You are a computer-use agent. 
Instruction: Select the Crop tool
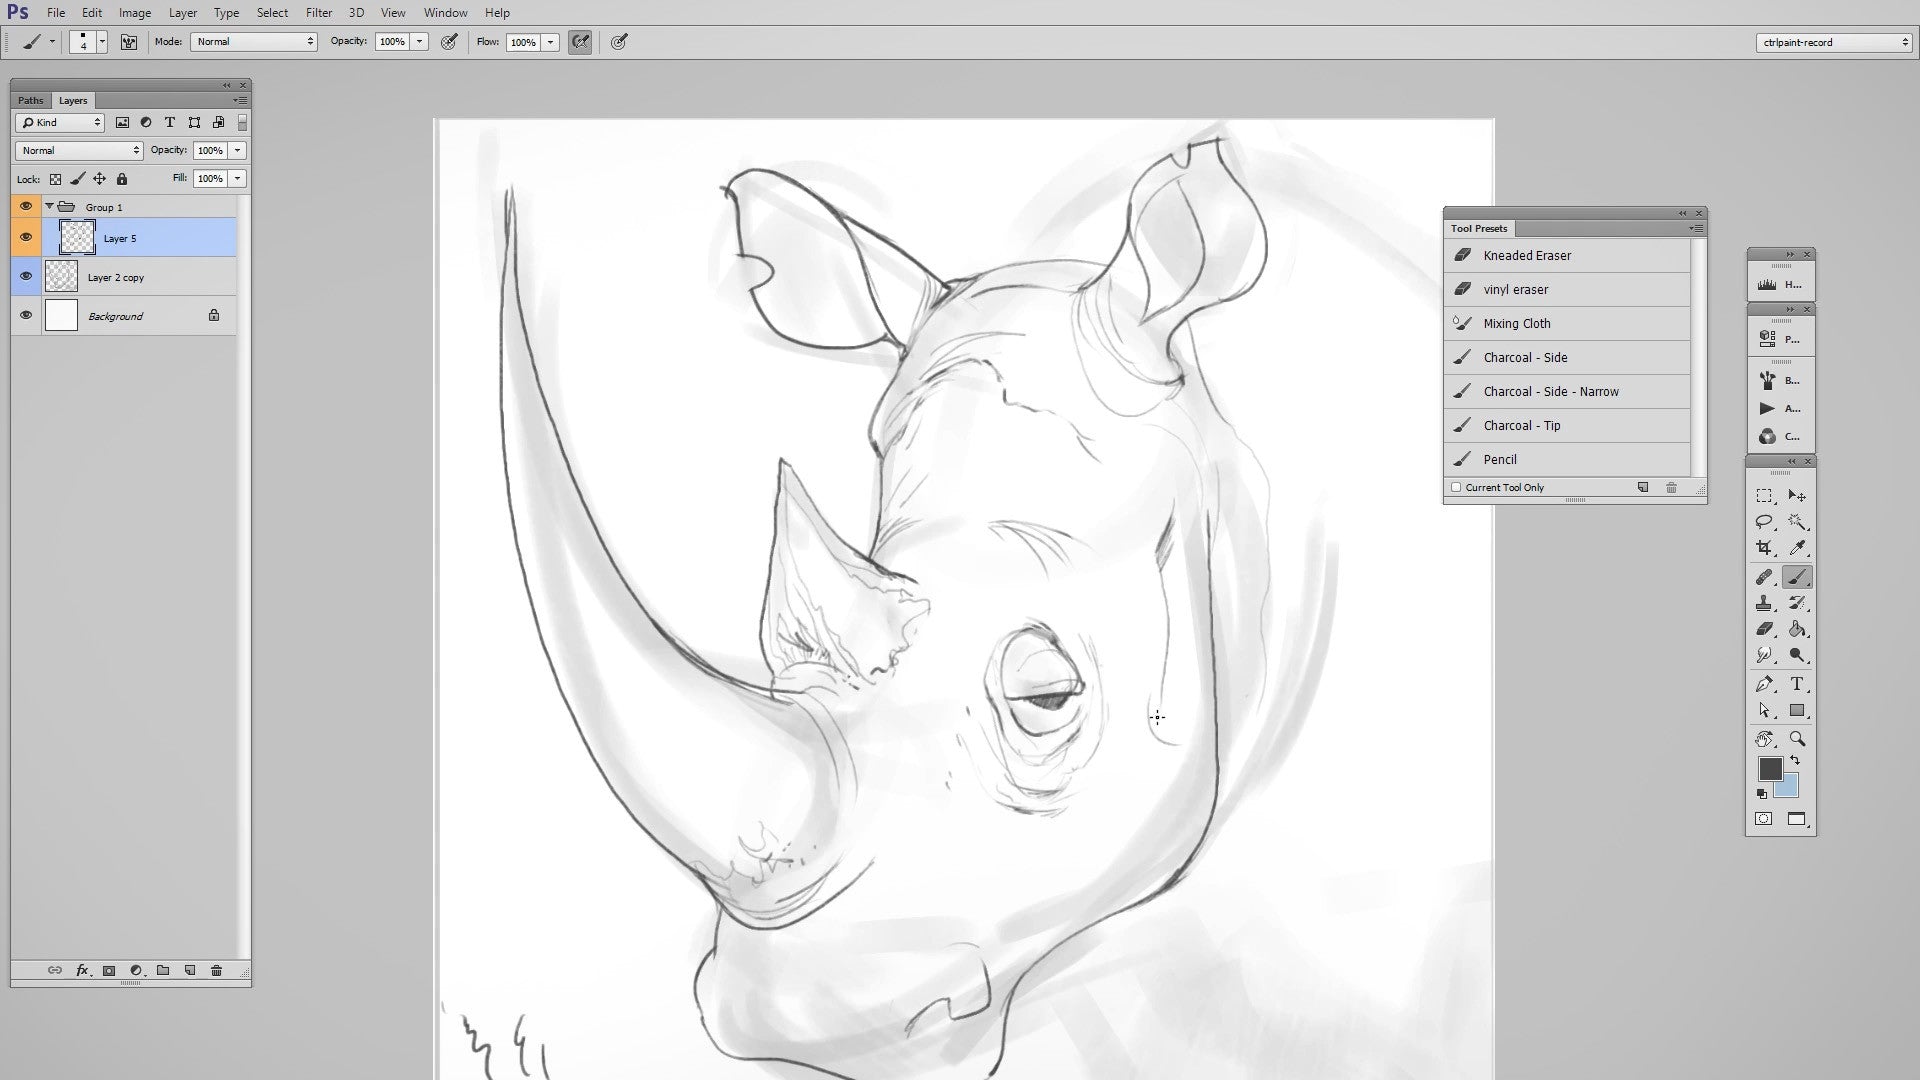click(1765, 547)
